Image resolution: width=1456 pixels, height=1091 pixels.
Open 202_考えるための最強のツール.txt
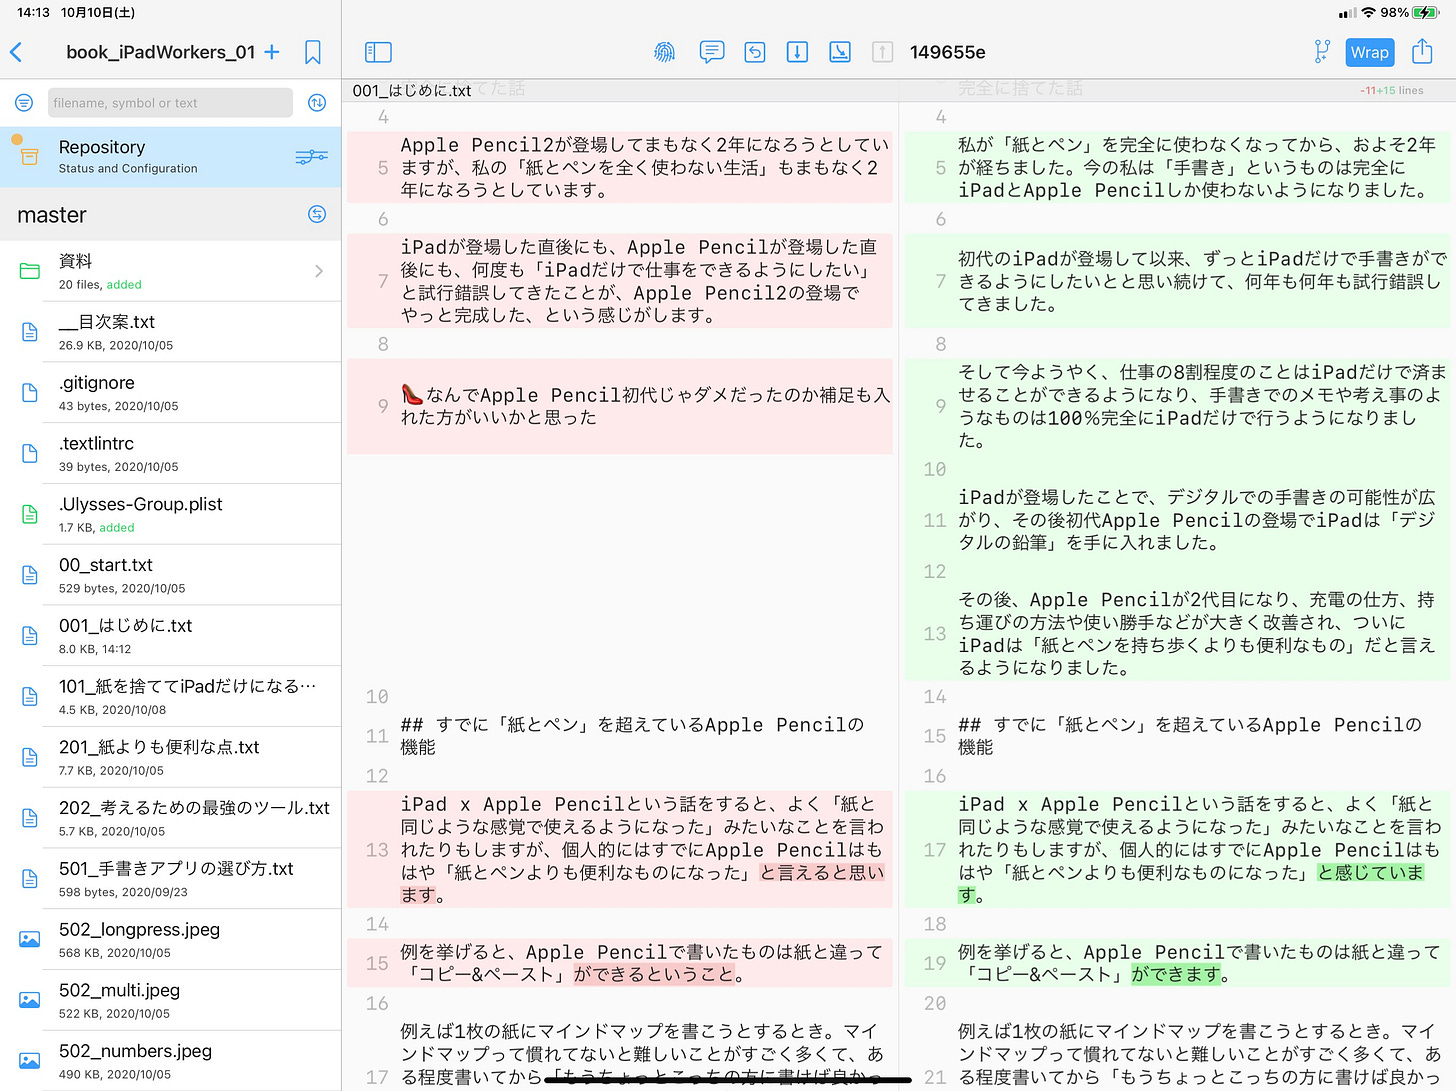(x=170, y=818)
